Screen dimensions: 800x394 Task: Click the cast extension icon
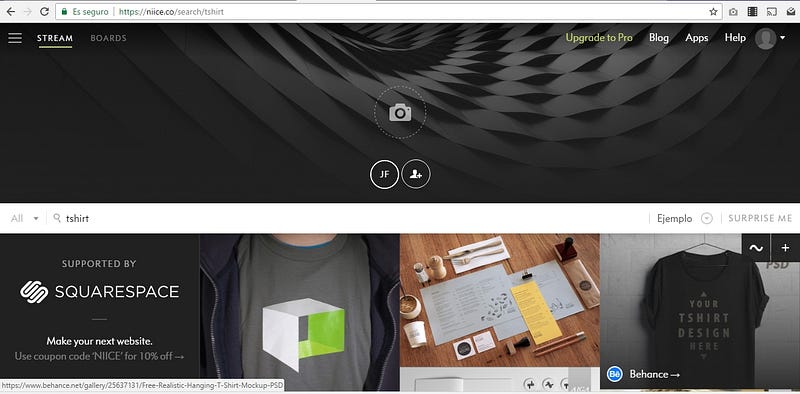click(x=771, y=11)
